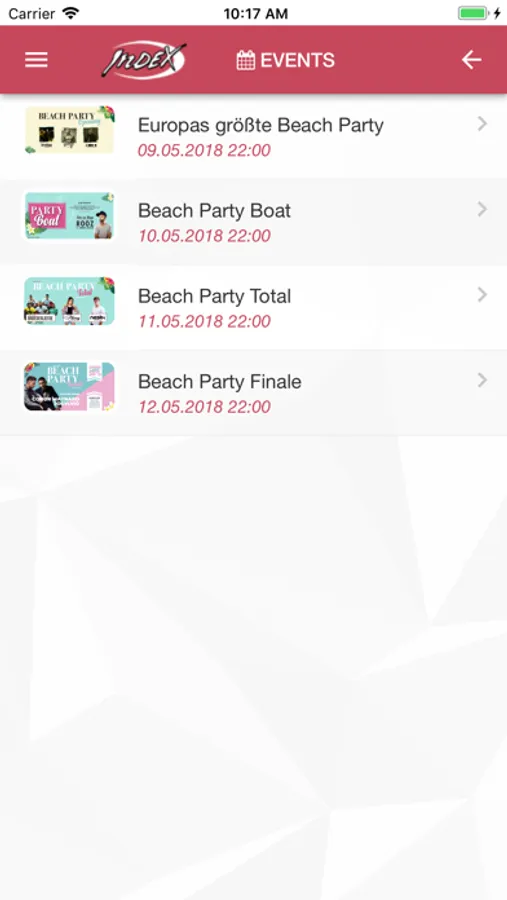Click the calendar icon beside EVENTS
Viewport: 507px width, 900px height.
246,60
